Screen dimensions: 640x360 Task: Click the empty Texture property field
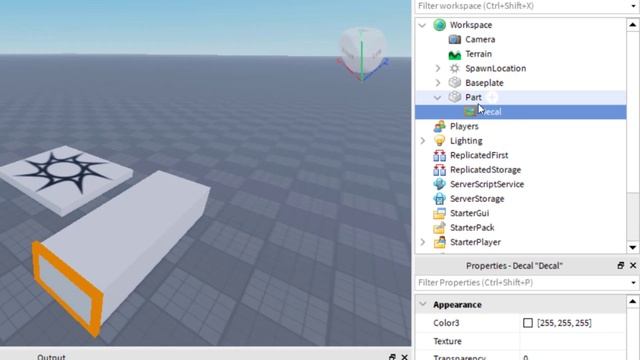[x=573, y=341]
